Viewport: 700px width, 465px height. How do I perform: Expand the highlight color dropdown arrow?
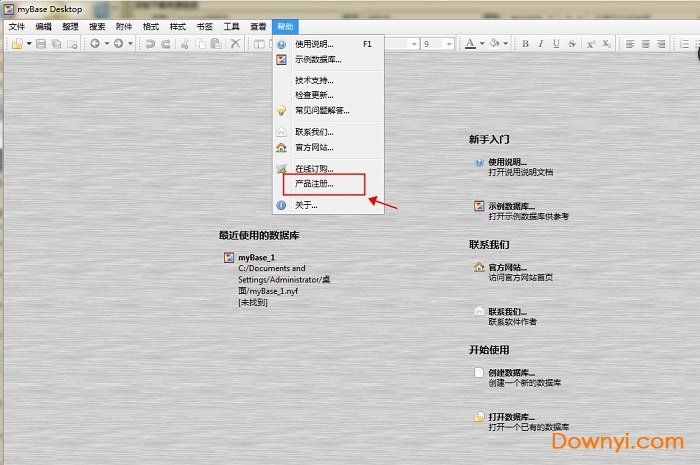[x=506, y=44]
